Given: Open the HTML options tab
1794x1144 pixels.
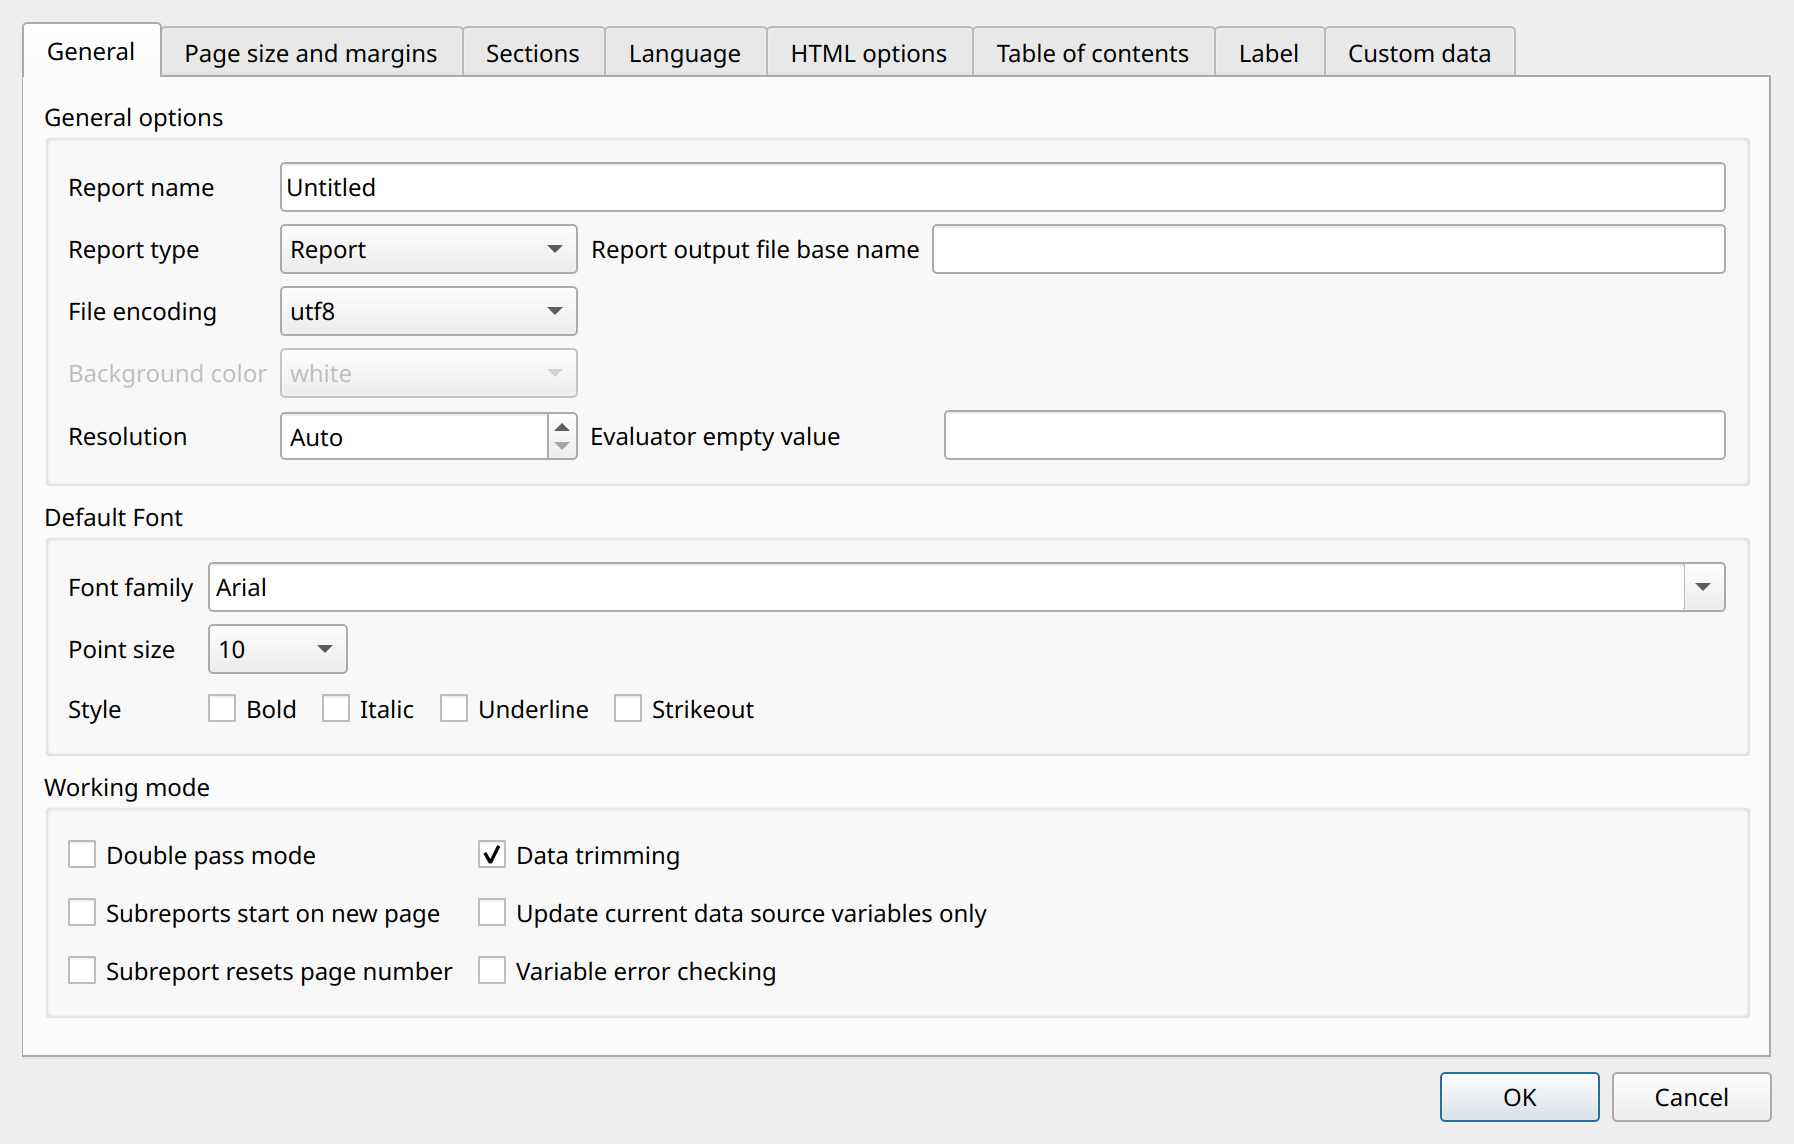Looking at the screenshot, I should (869, 53).
